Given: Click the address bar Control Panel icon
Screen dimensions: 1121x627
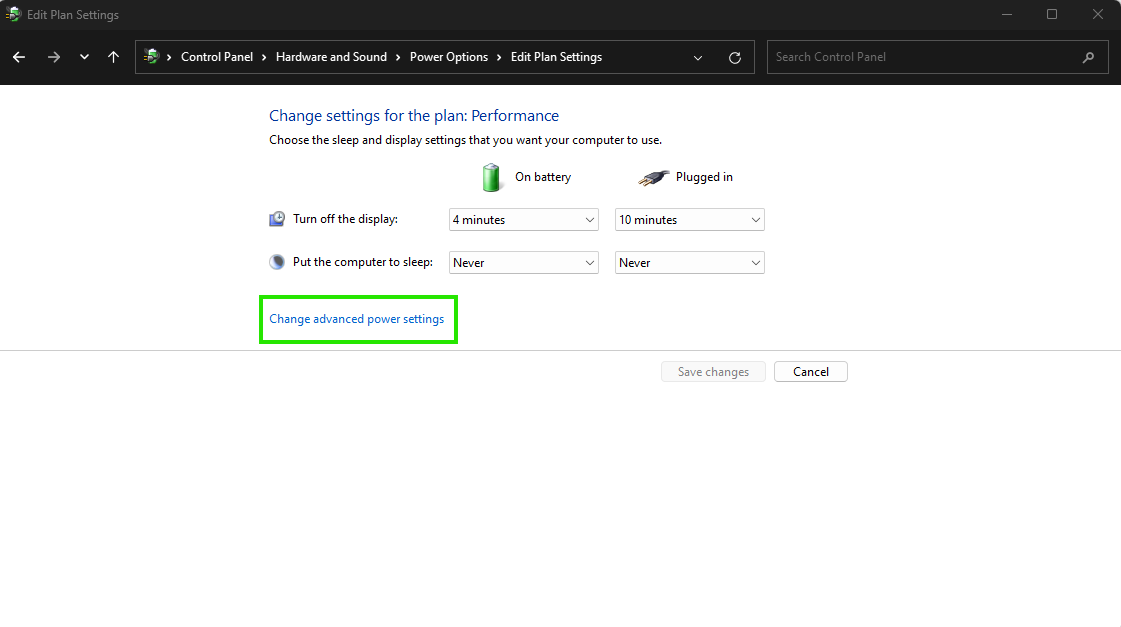Looking at the screenshot, I should (152, 57).
